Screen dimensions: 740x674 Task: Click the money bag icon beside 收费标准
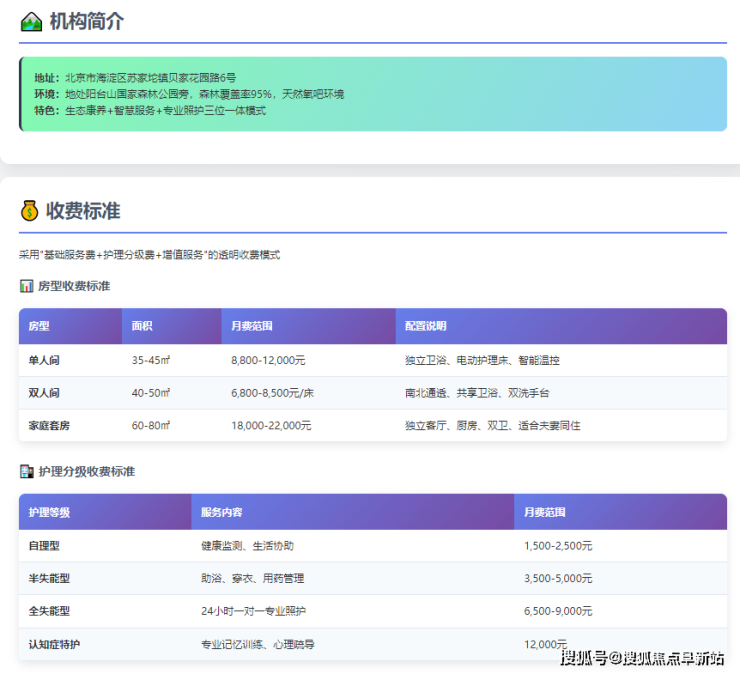click(x=30, y=211)
